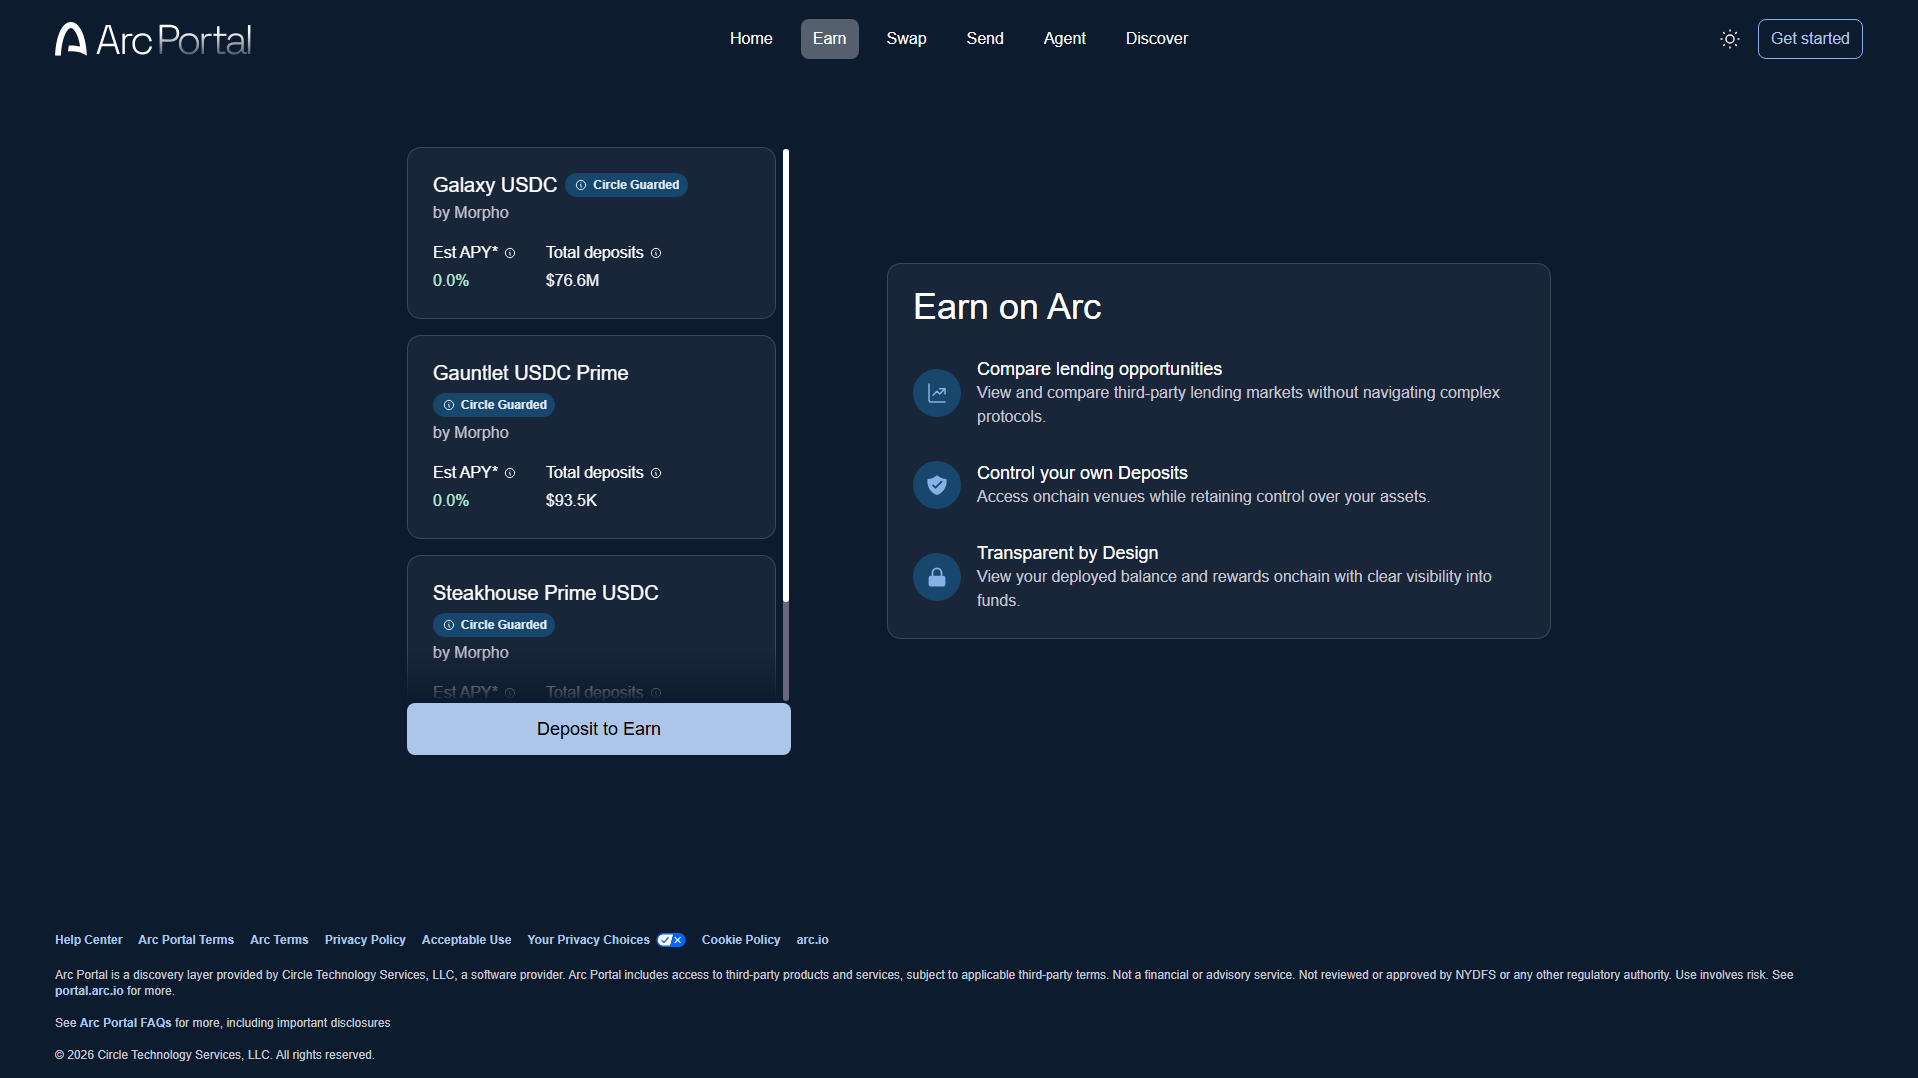Image resolution: width=1918 pixels, height=1078 pixels.
Task: Go to the Swap tab
Action: click(906, 39)
